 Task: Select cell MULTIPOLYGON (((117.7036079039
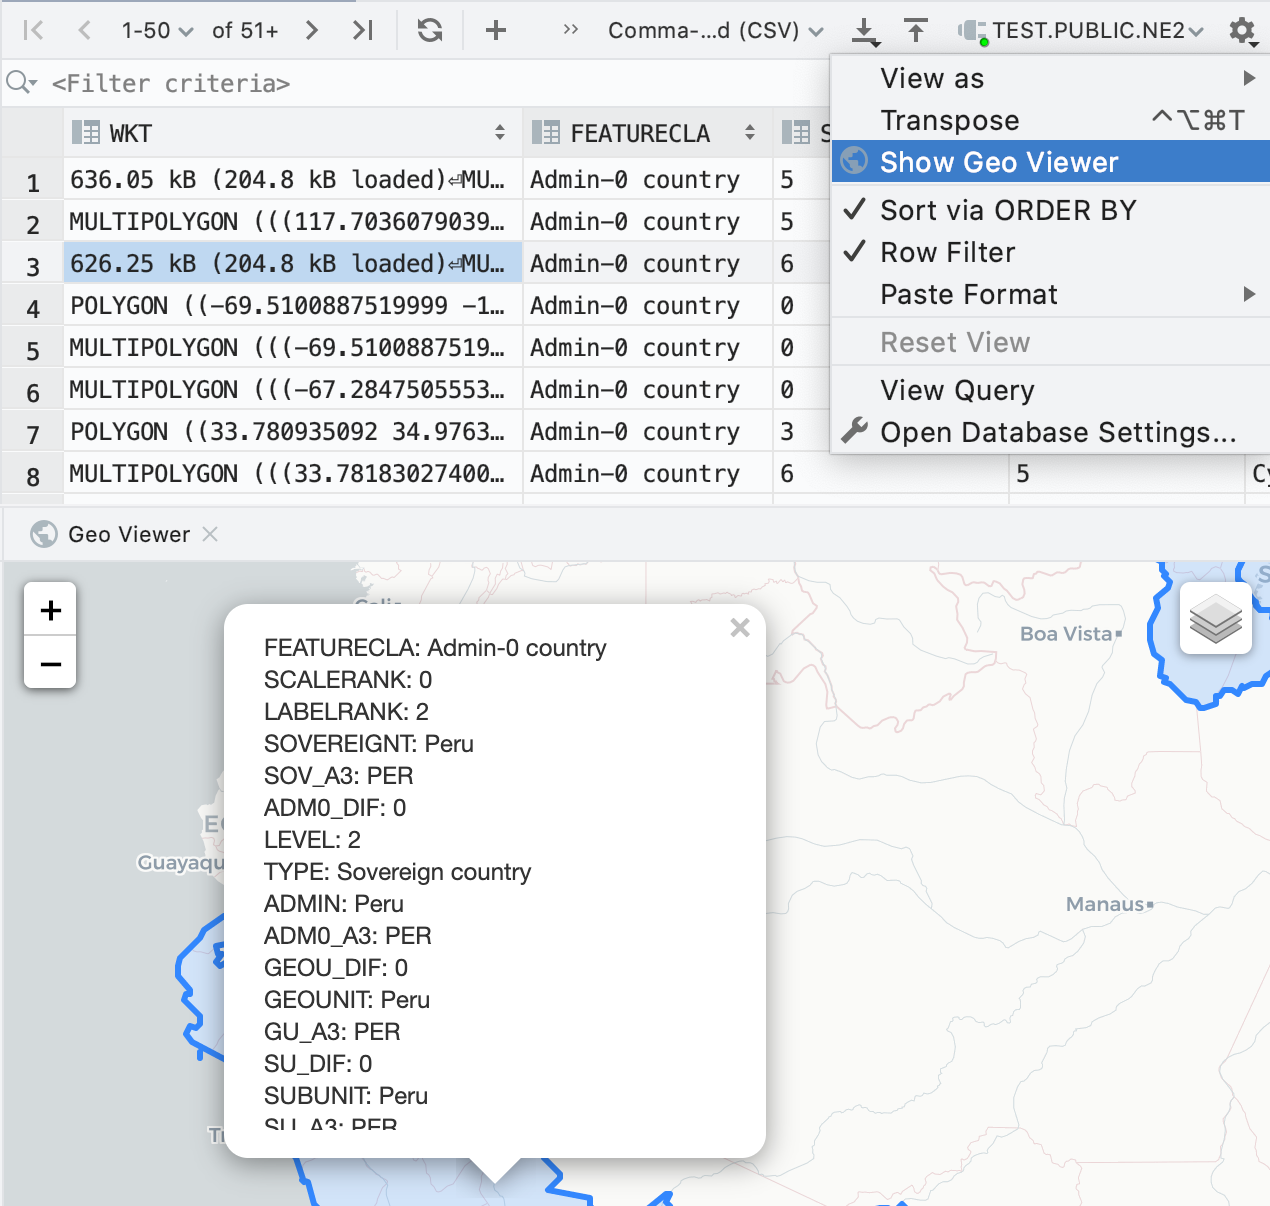click(x=293, y=221)
